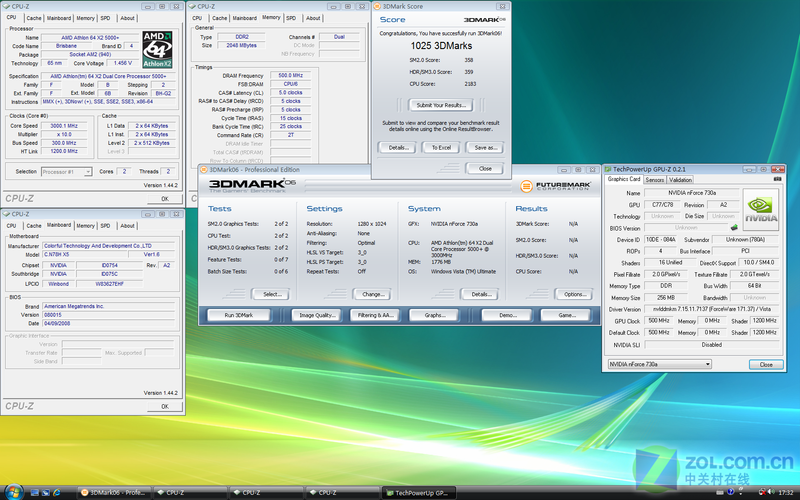Open About tab in the CPU-Z processor window
Viewport: 800px width, 500px height.
tap(128, 18)
